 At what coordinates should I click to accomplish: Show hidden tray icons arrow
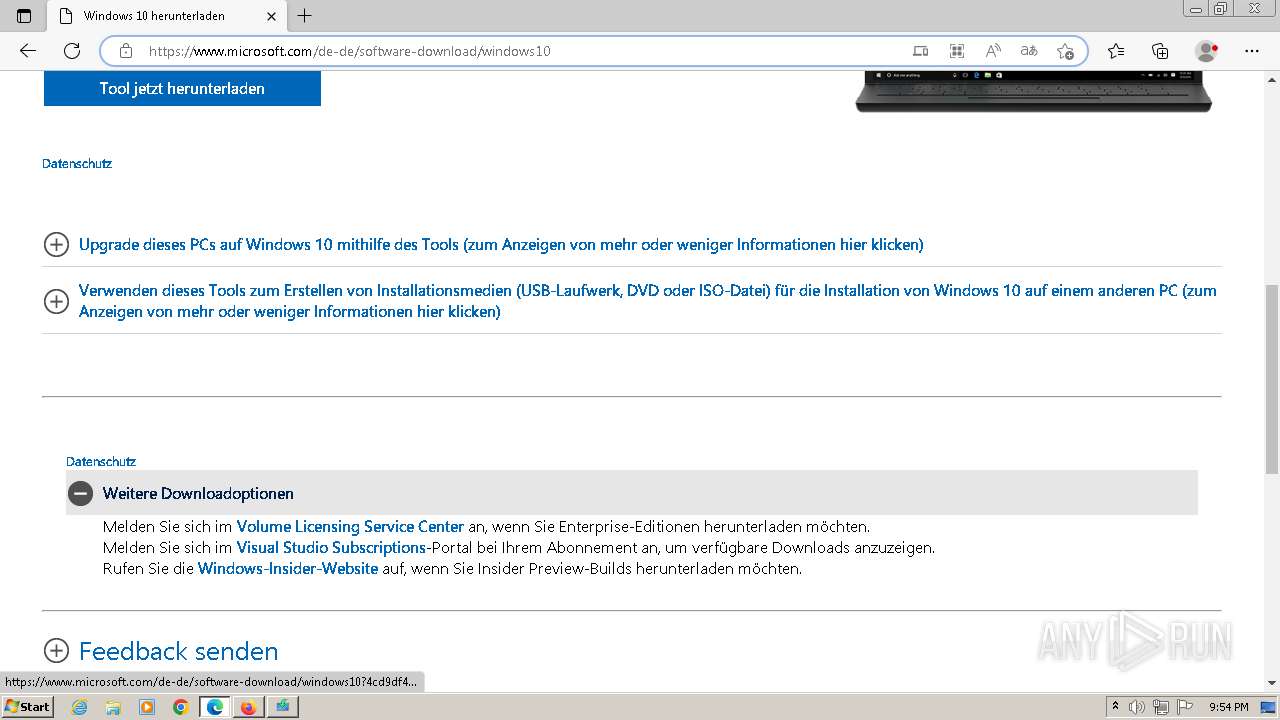[1115, 707]
